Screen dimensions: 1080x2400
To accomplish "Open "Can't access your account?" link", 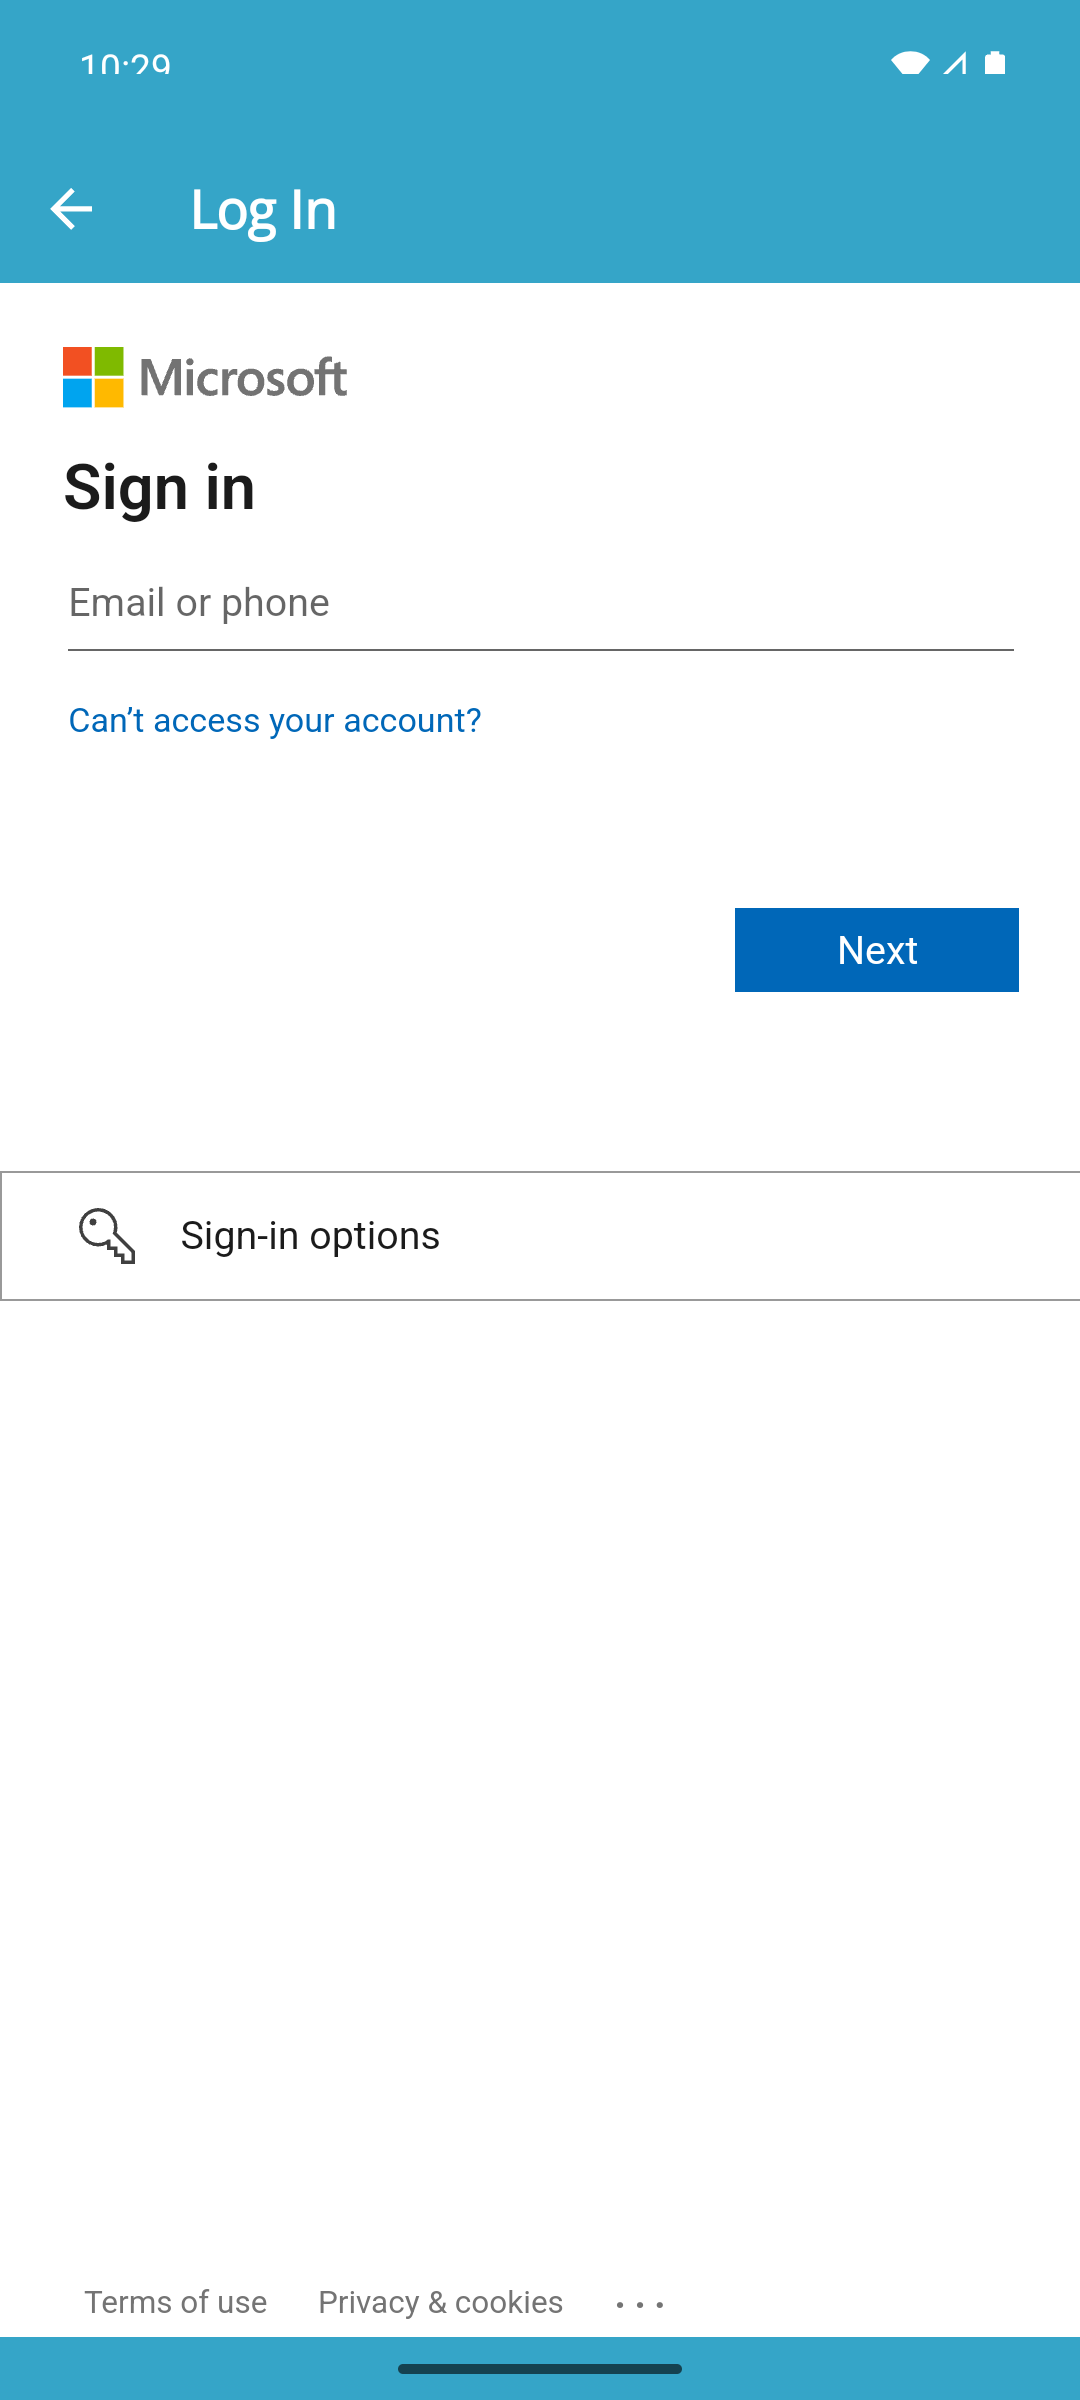I will click(275, 721).
